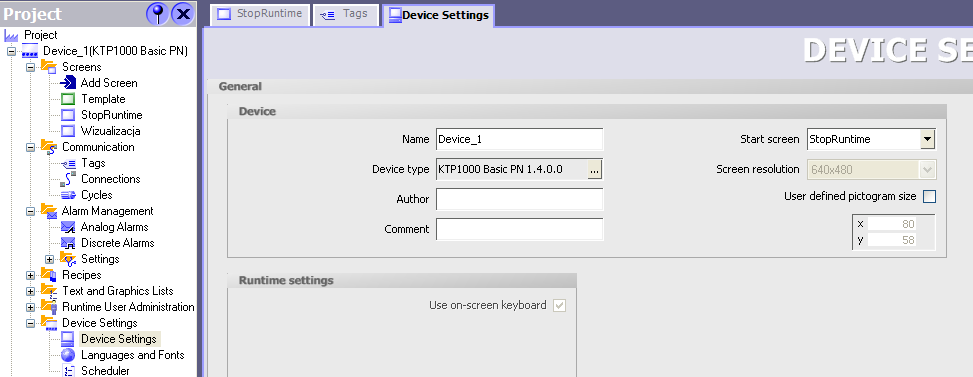Screen dimensions: 973x377
Task: Click the pictogram y value field
Action: (892, 240)
